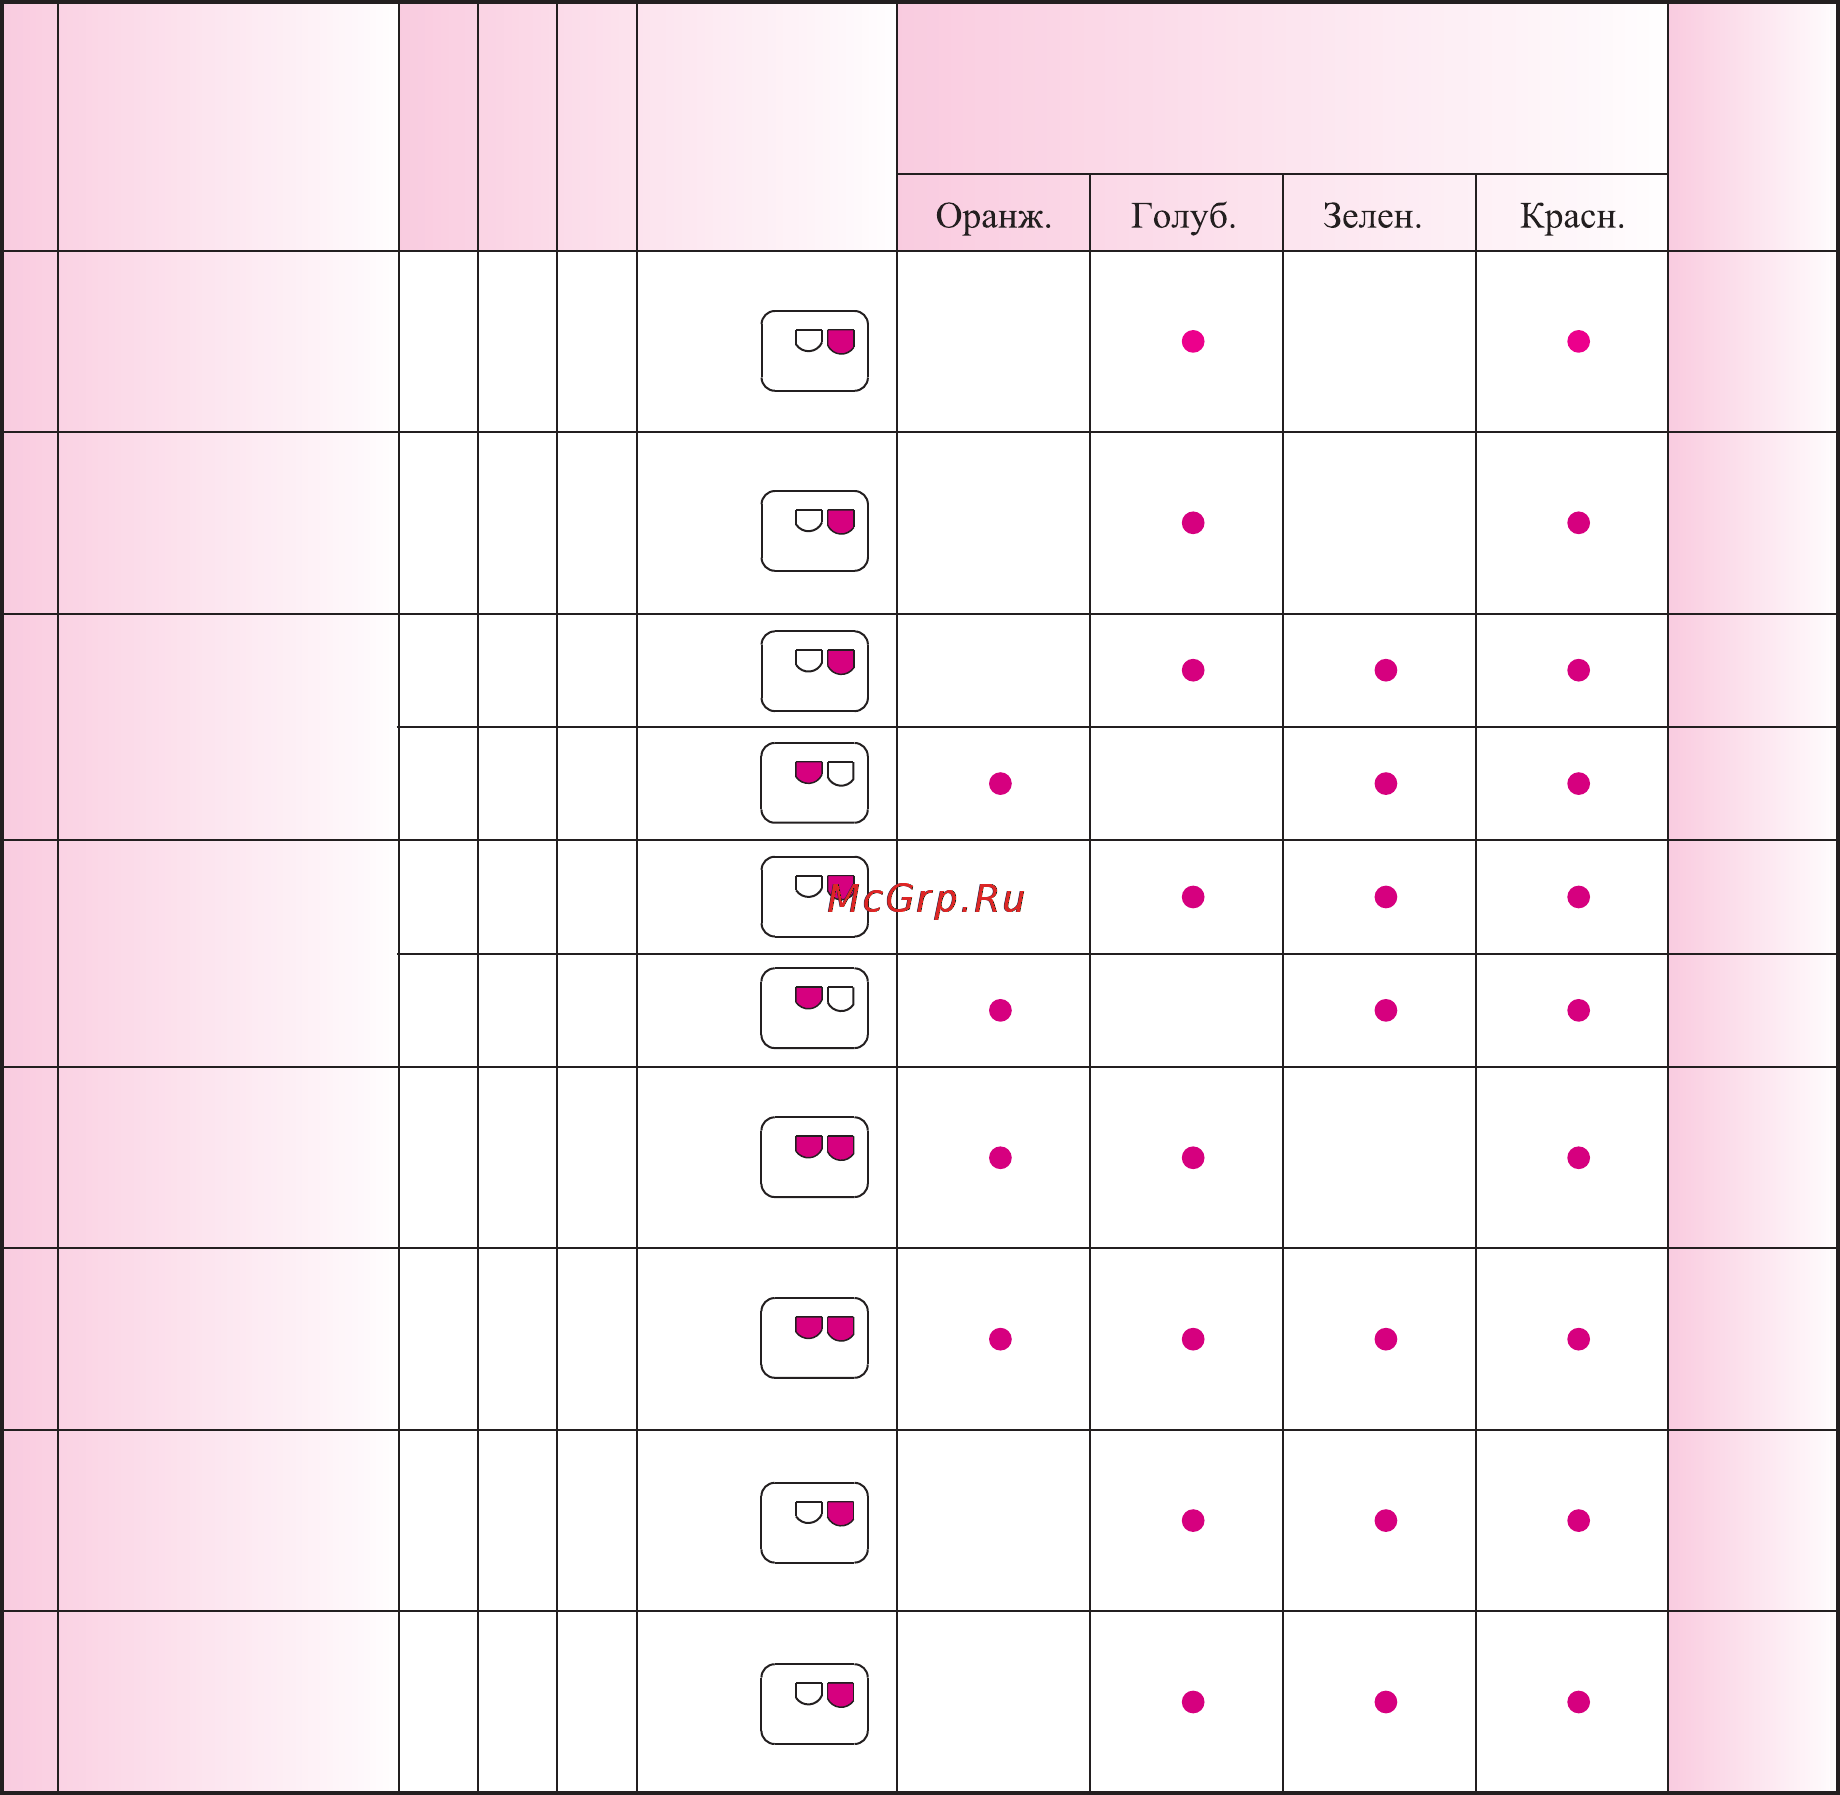Viewport: 1840px width, 1795px height.
Task: Click the bottommost dot in Зелен. column
Action: point(1386,1702)
